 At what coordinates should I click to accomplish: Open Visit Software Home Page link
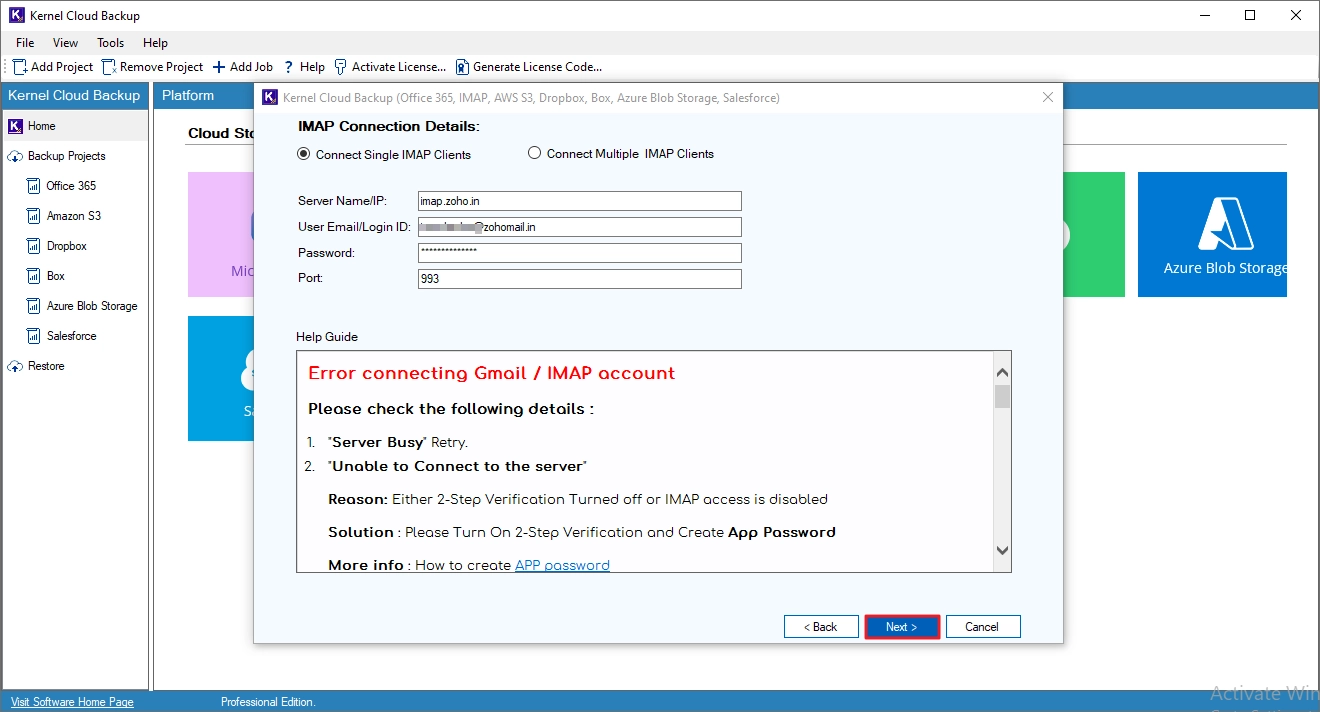pos(72,702)
